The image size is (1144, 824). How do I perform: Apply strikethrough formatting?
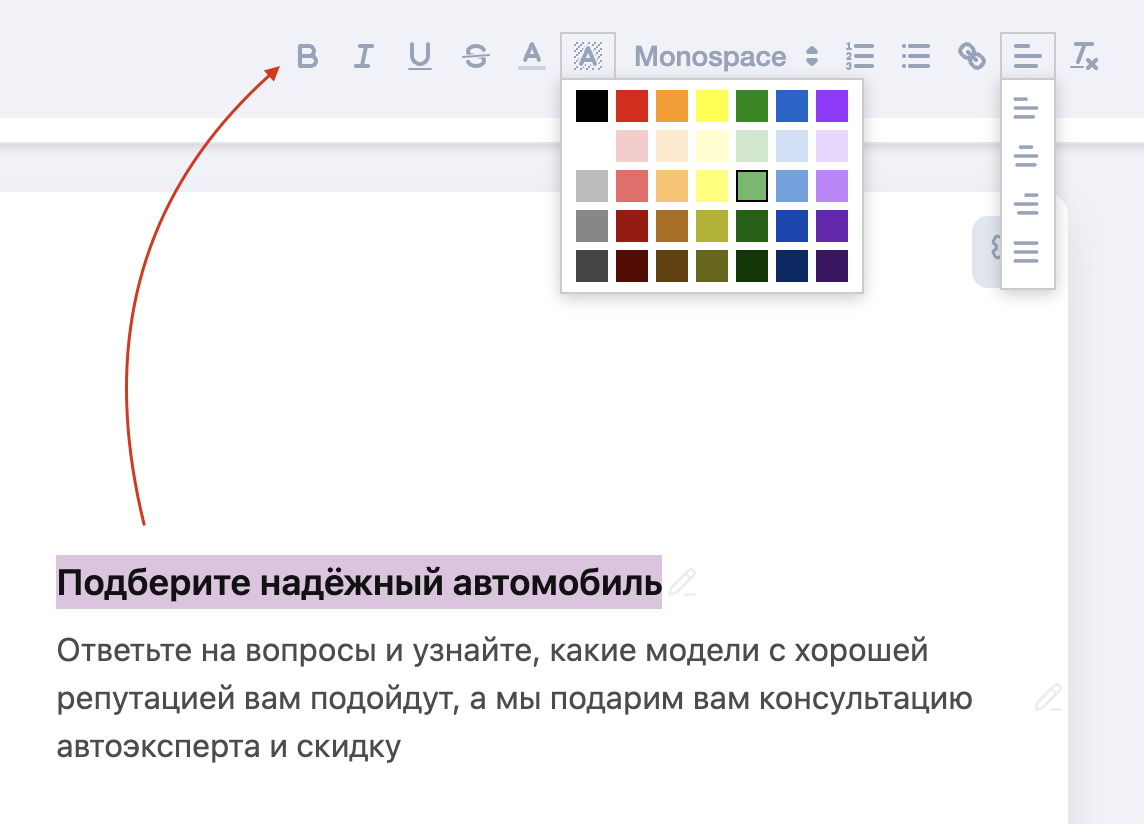(476, 57)
